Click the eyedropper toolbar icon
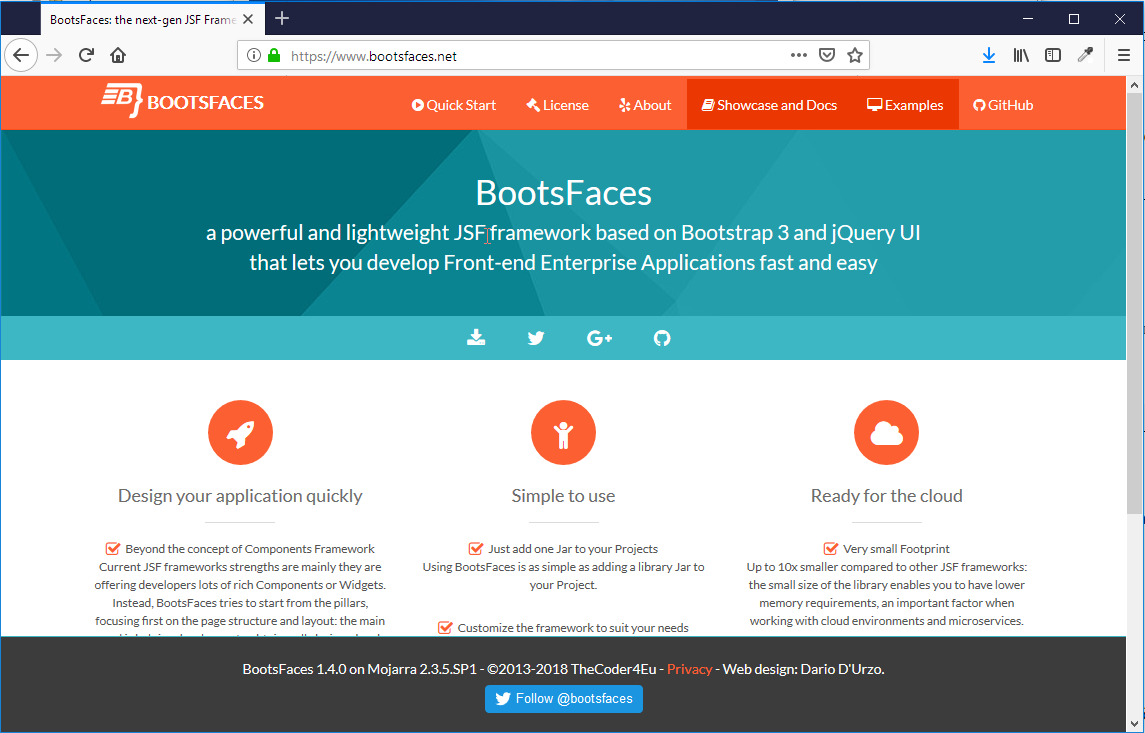 (1085, 55)
